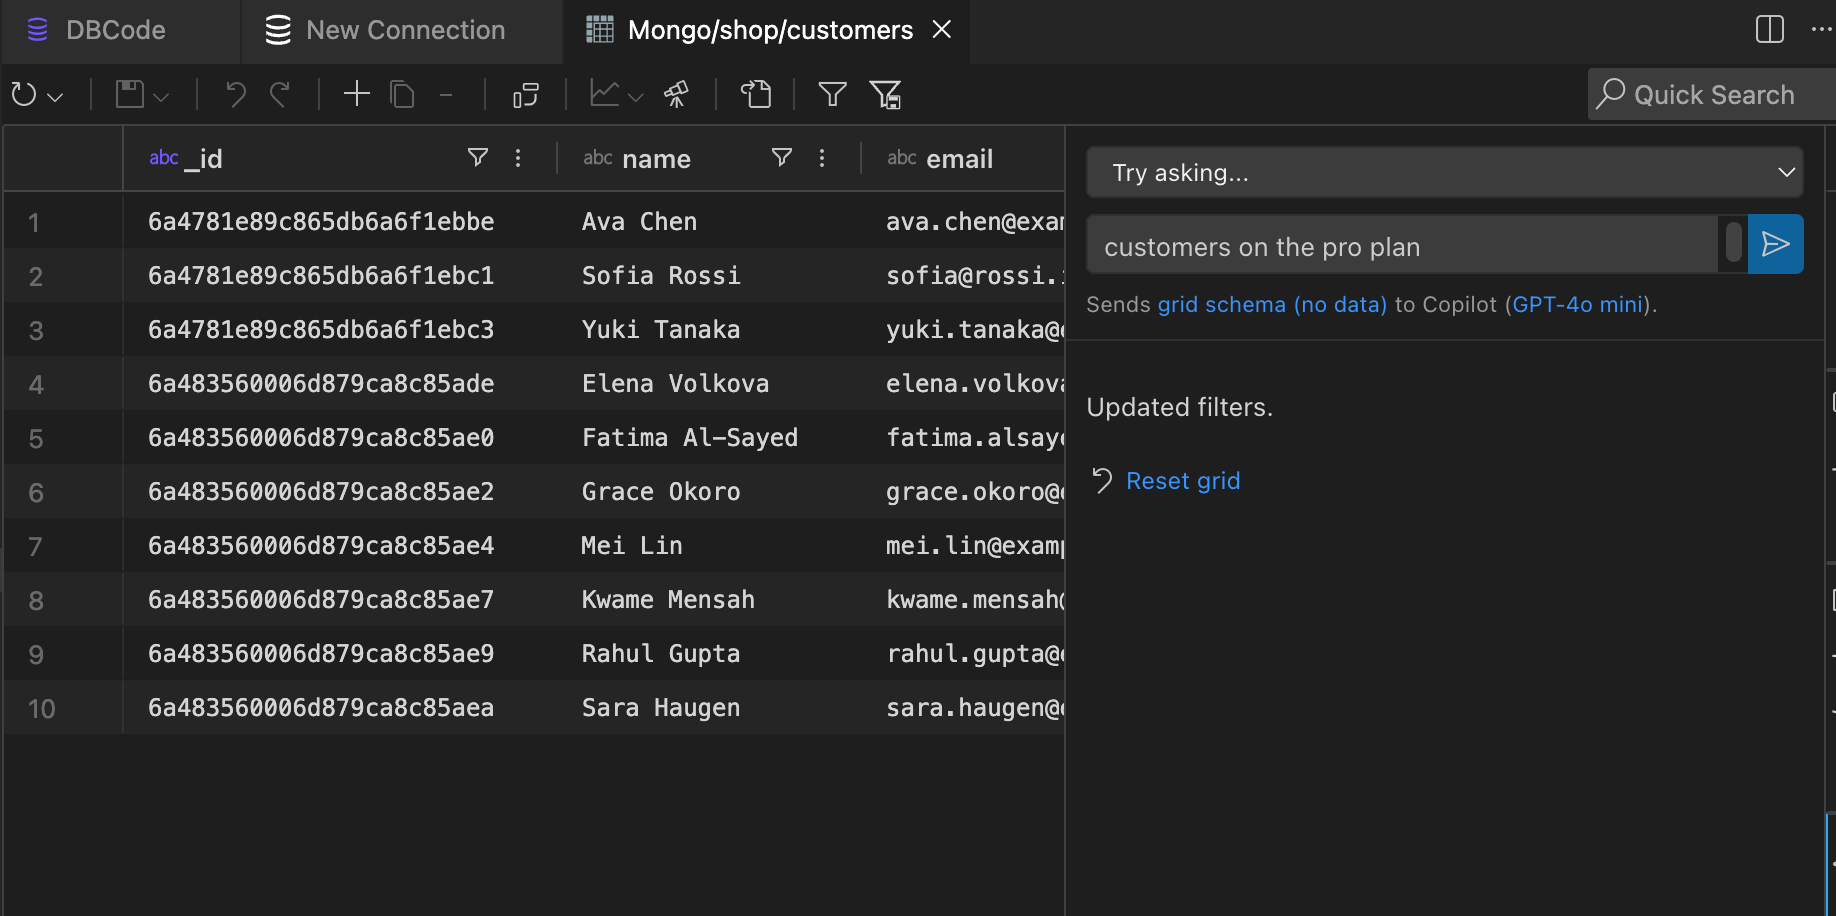Expand the chart type dropdown arrow

(x=635, y=97)
